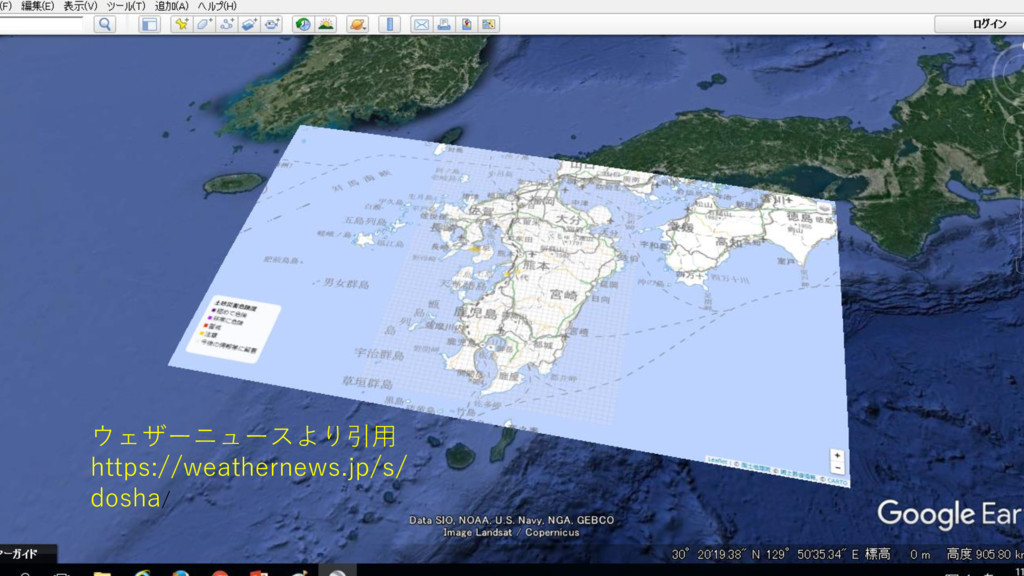The height and width of the screenshot is (576, 1024).
Task: Open the 編集(E) menu
Action: (37, 6)
